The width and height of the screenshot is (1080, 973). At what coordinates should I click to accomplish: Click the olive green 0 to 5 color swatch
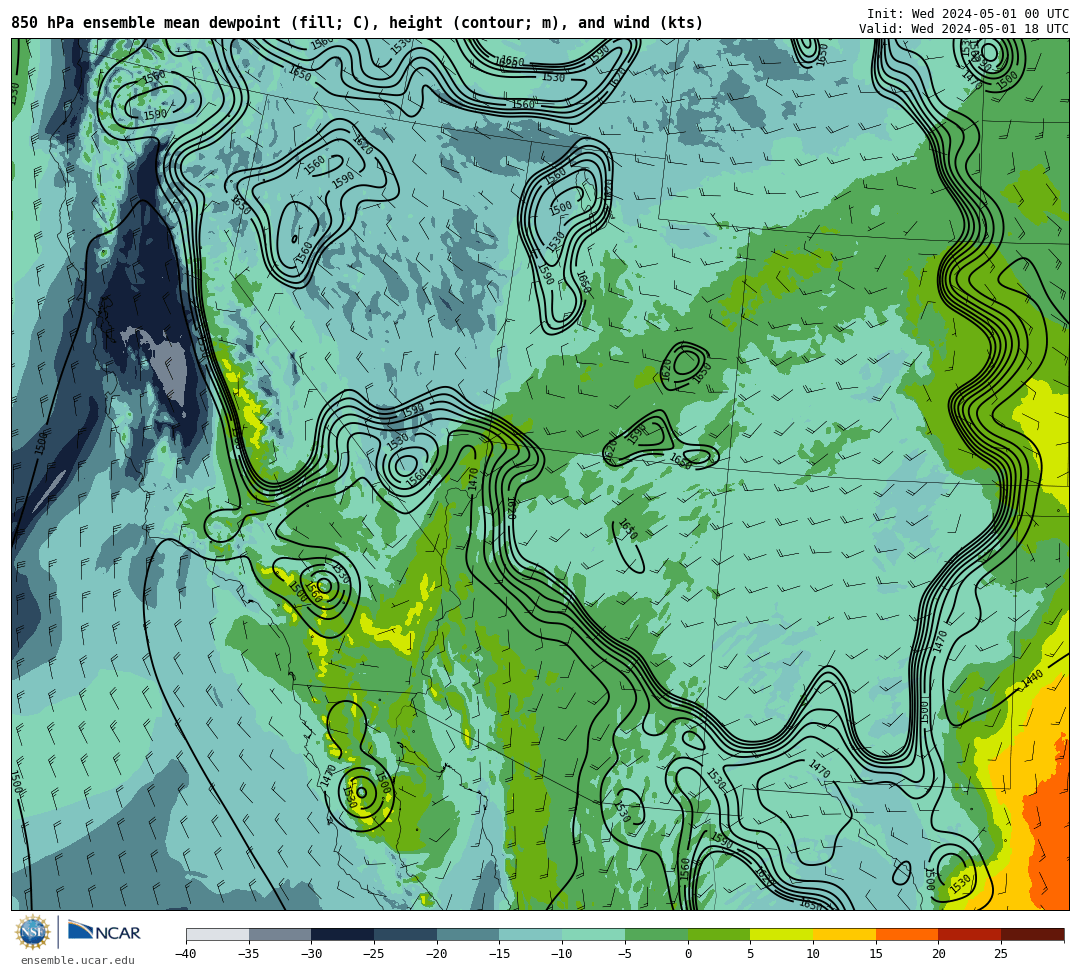719,934
